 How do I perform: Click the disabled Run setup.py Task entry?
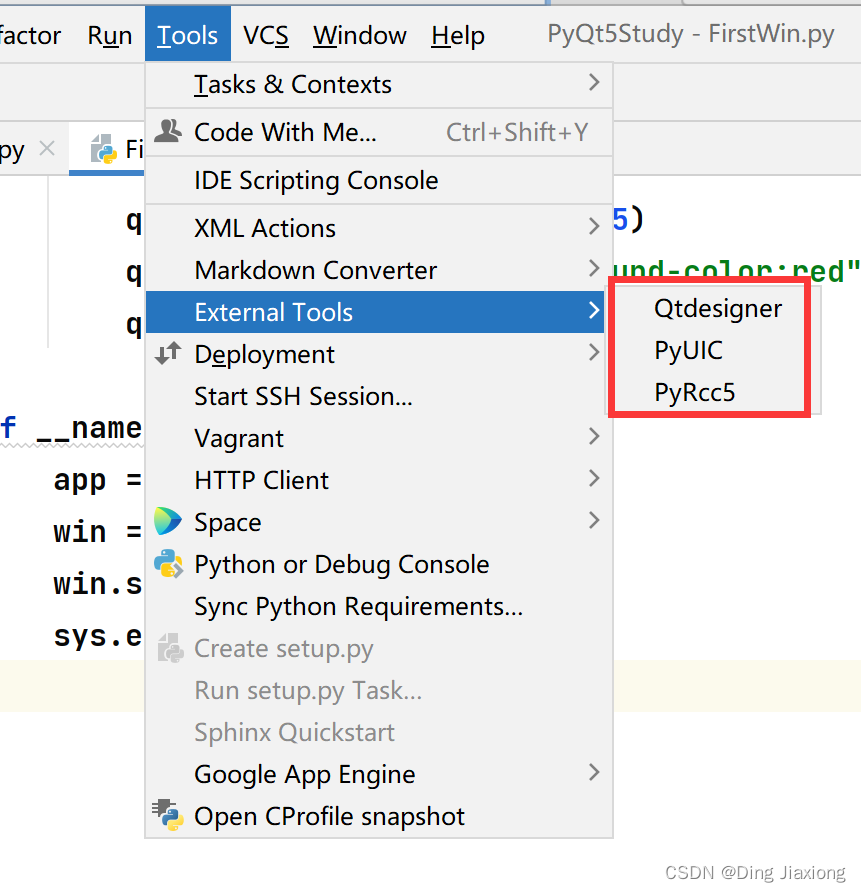(x=379, y=691)
